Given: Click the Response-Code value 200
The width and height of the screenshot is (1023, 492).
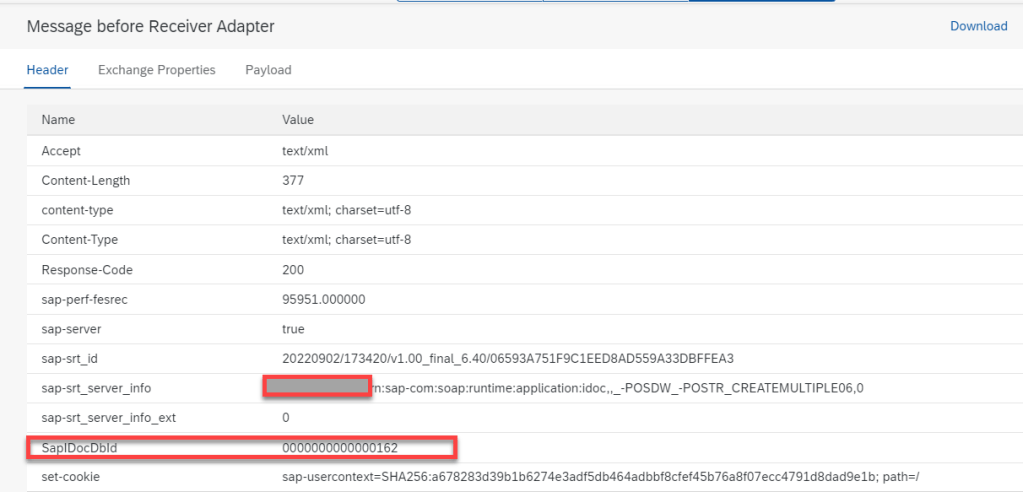Looking at the screenshot, I should click(x=294, y=270).
